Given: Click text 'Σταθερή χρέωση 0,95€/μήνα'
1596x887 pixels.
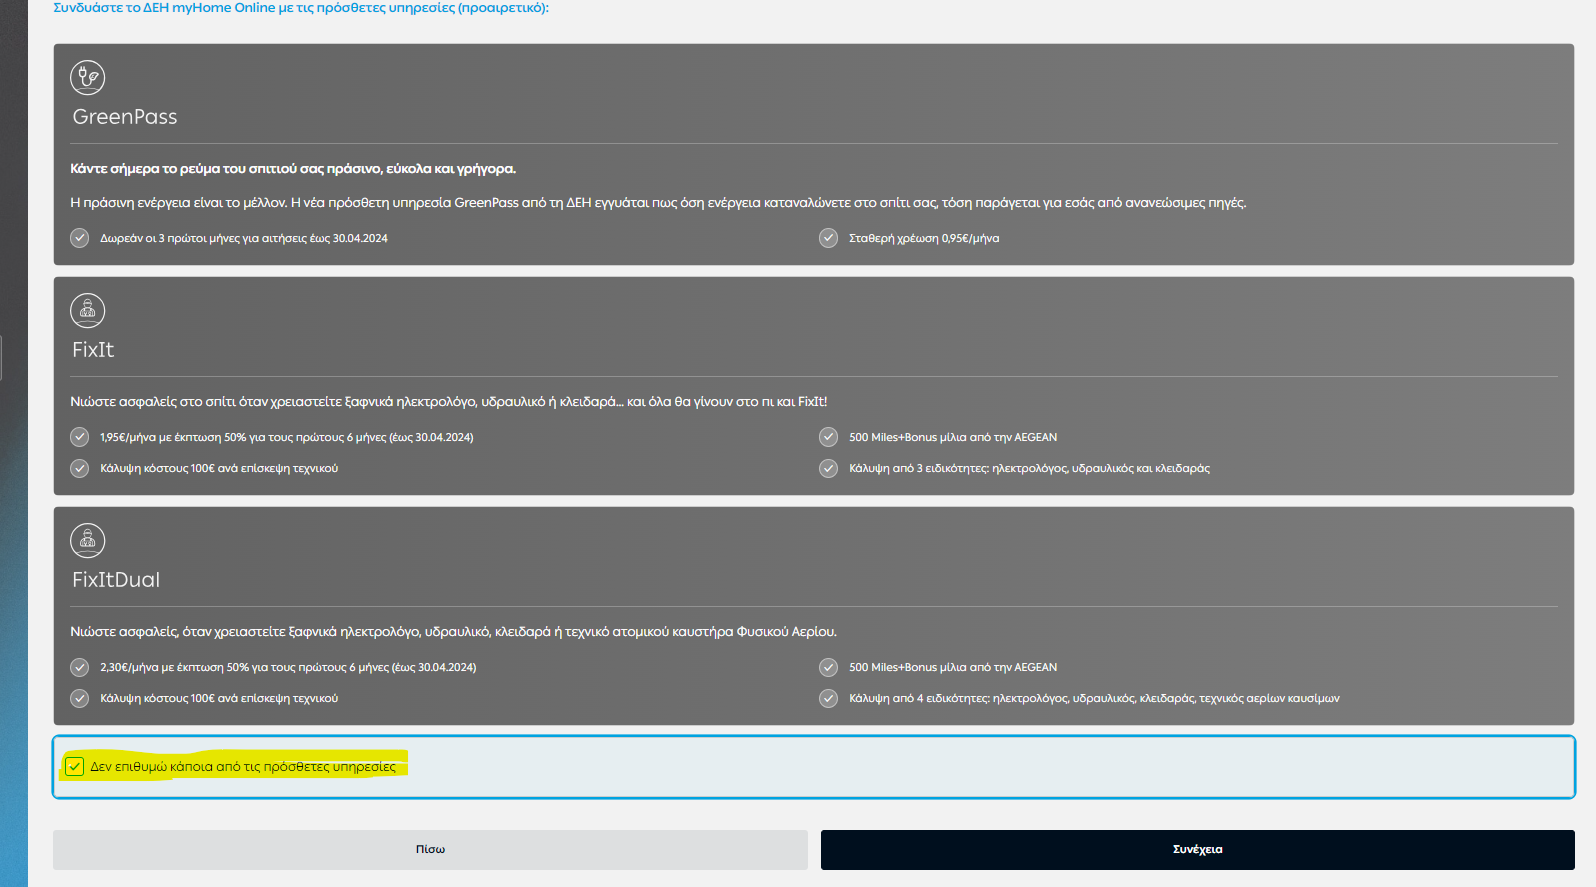Looking at the screenshot, I should [924, 238].
